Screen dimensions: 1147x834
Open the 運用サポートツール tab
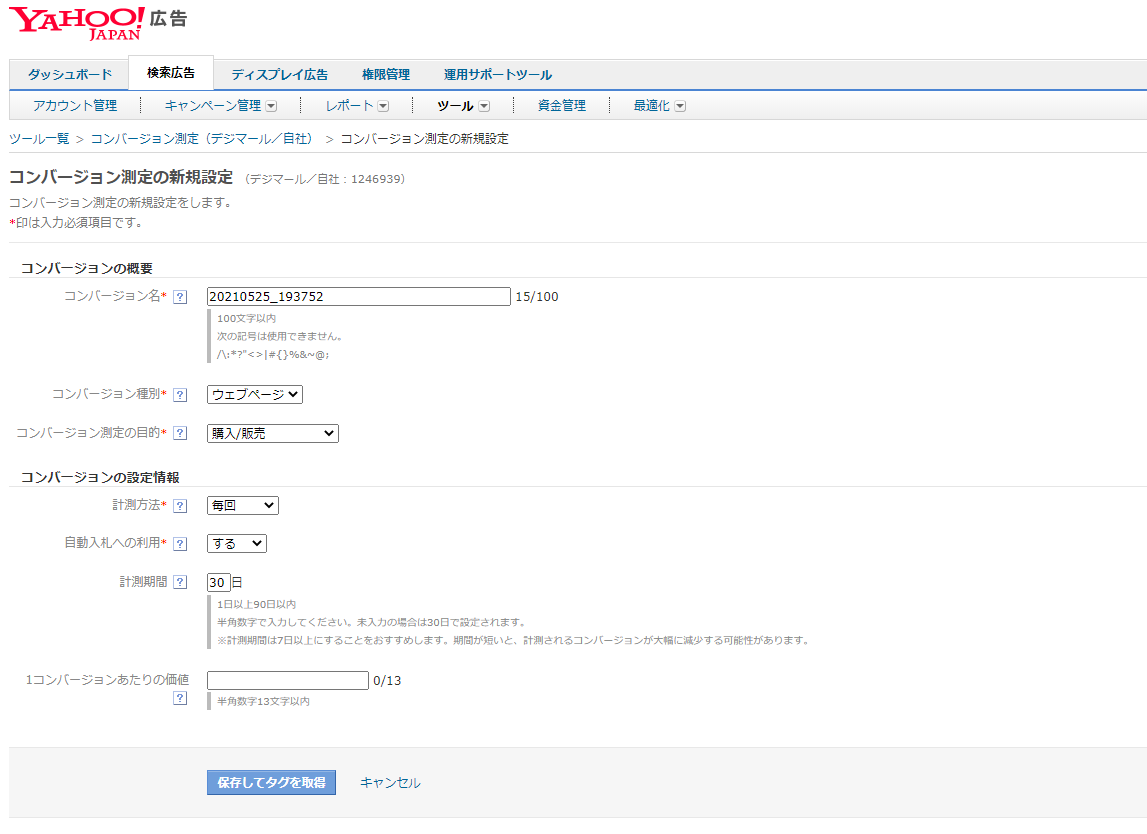tap(497, 75)
